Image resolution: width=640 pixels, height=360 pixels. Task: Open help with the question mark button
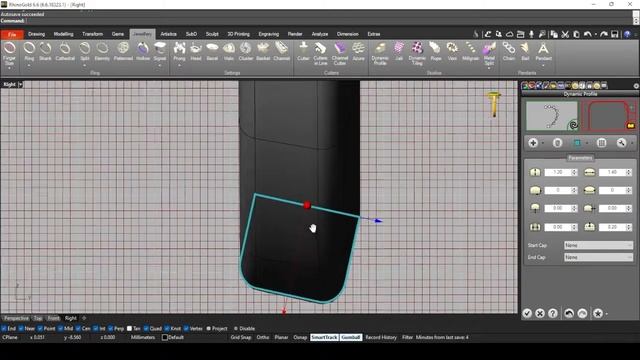pos(553,313)
